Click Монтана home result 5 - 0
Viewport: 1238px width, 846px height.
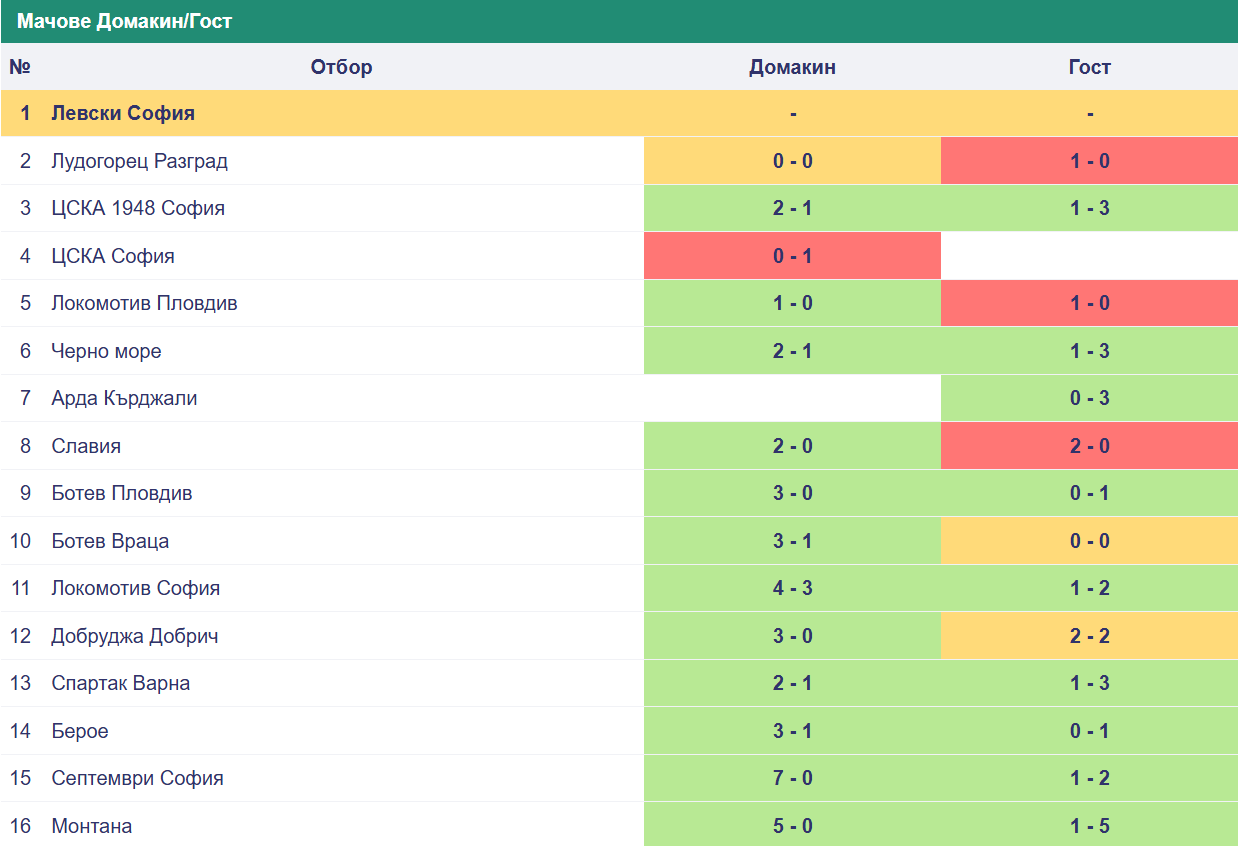[x=792, y=826]
